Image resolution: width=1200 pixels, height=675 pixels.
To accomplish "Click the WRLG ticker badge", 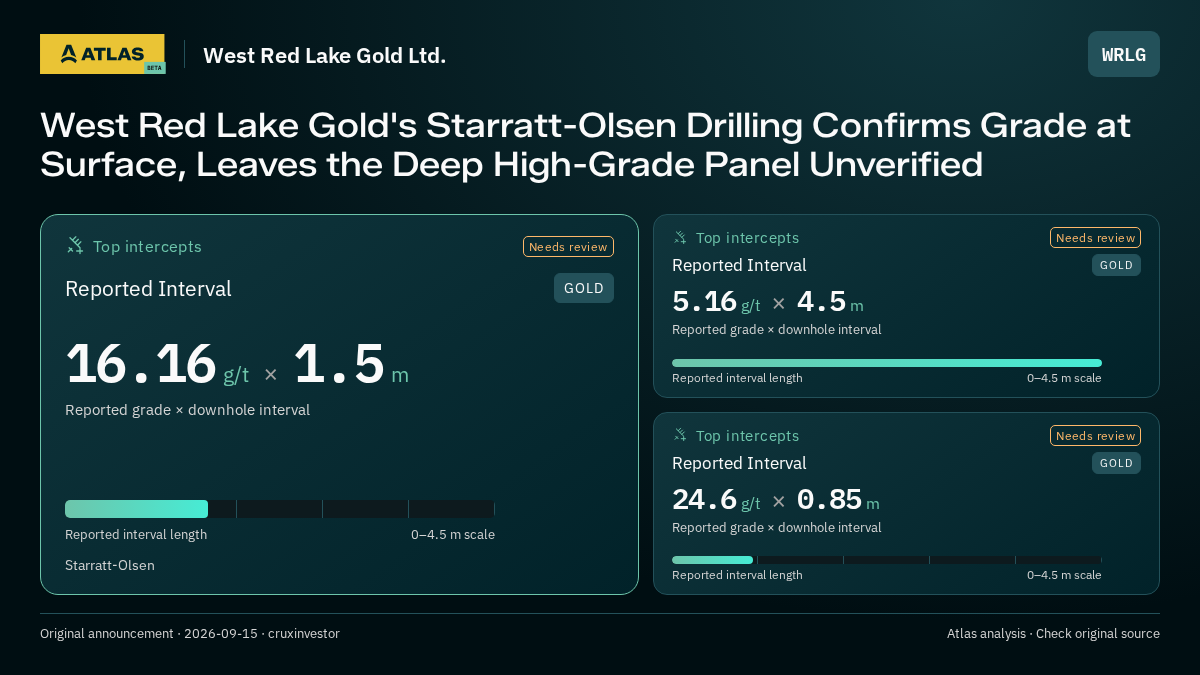I will coord(1123,54).
